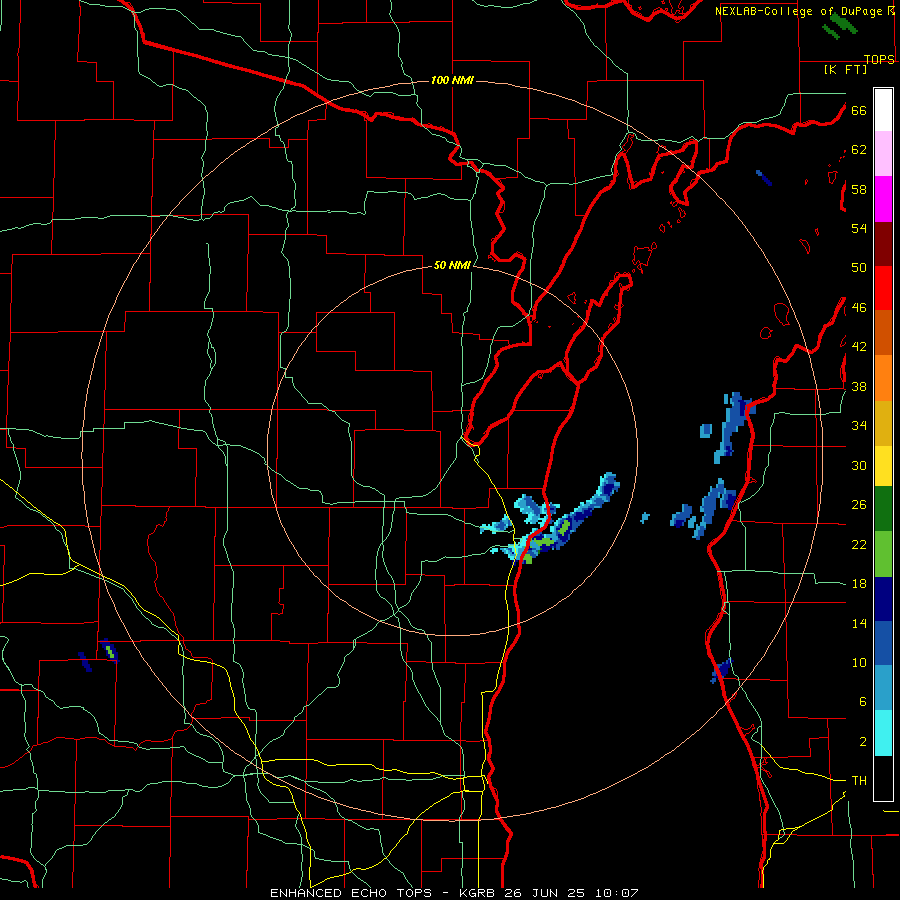The image size is (900, 900).
Task: Click the '[K FT]' units label
Action: (x=845, y=69)
